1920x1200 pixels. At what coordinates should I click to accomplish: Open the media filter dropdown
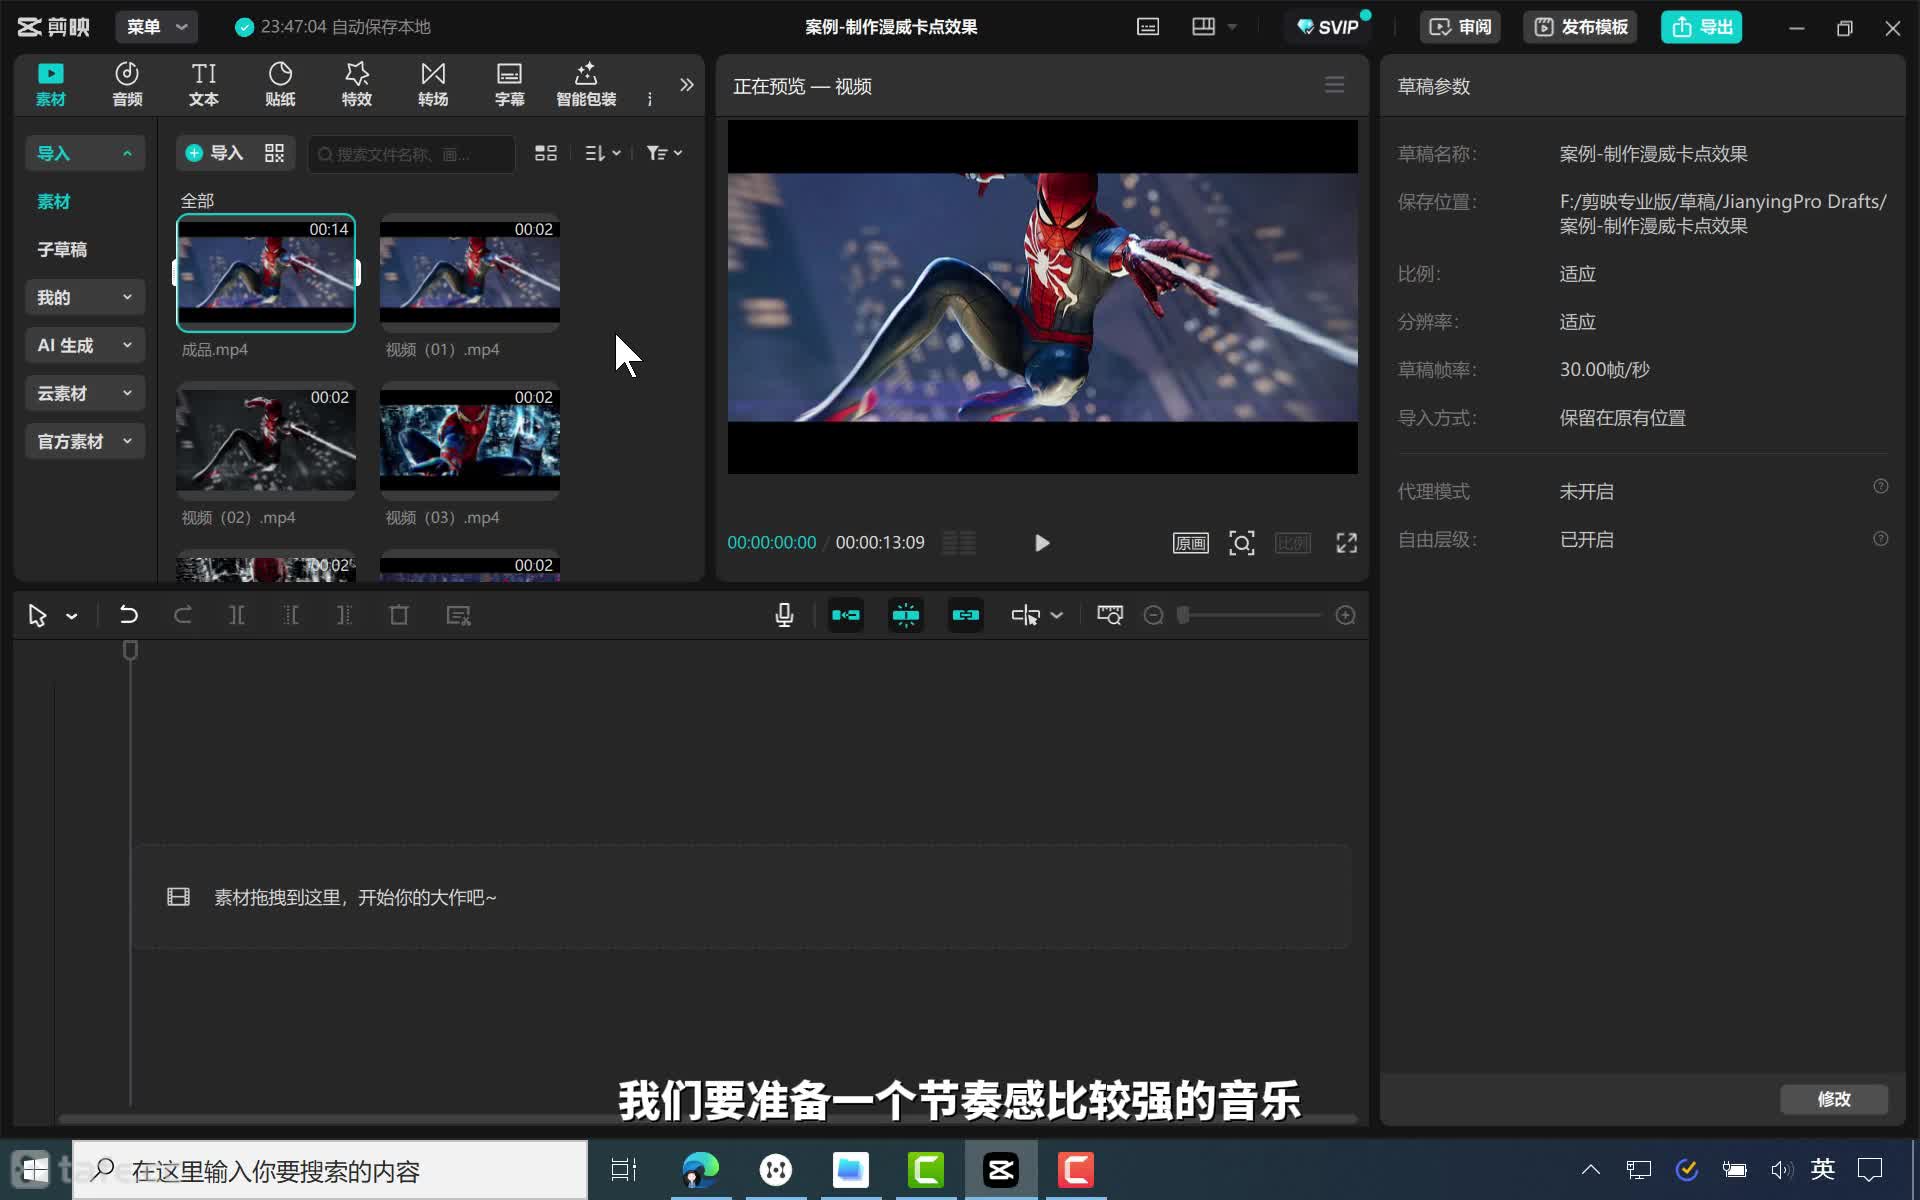pos(664,153)
